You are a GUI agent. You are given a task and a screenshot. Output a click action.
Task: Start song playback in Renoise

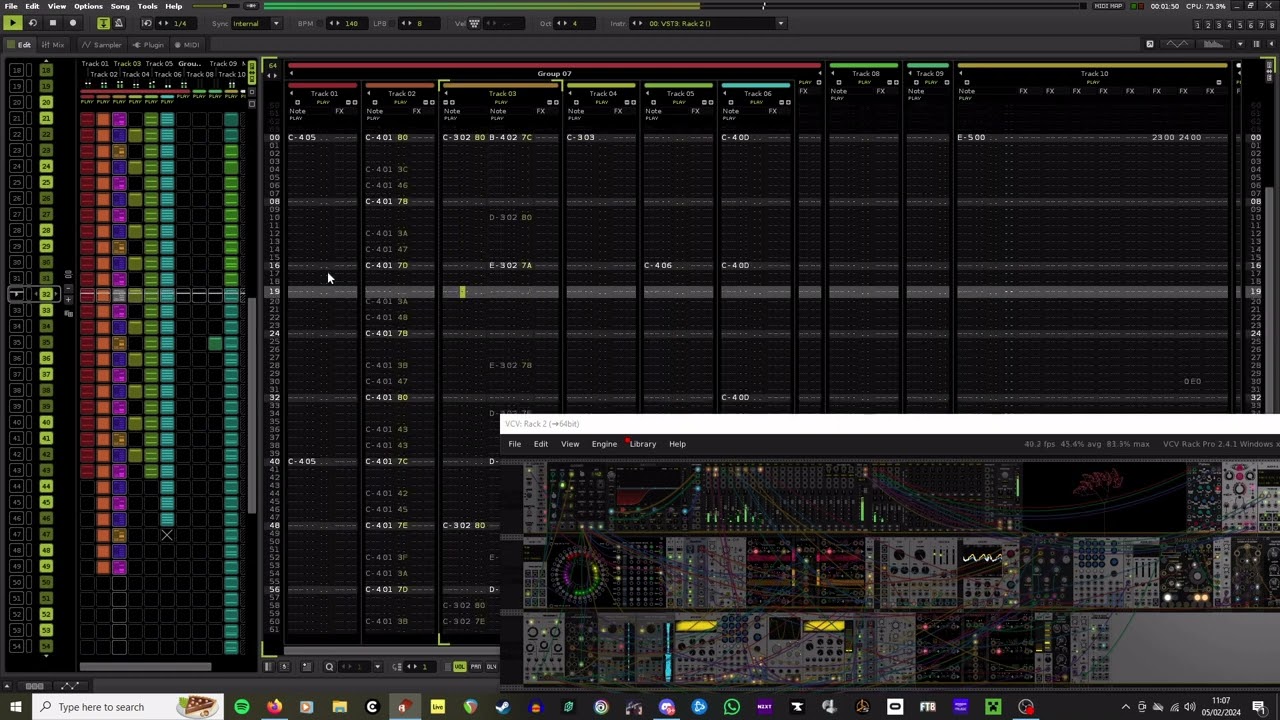pos(13,23)
